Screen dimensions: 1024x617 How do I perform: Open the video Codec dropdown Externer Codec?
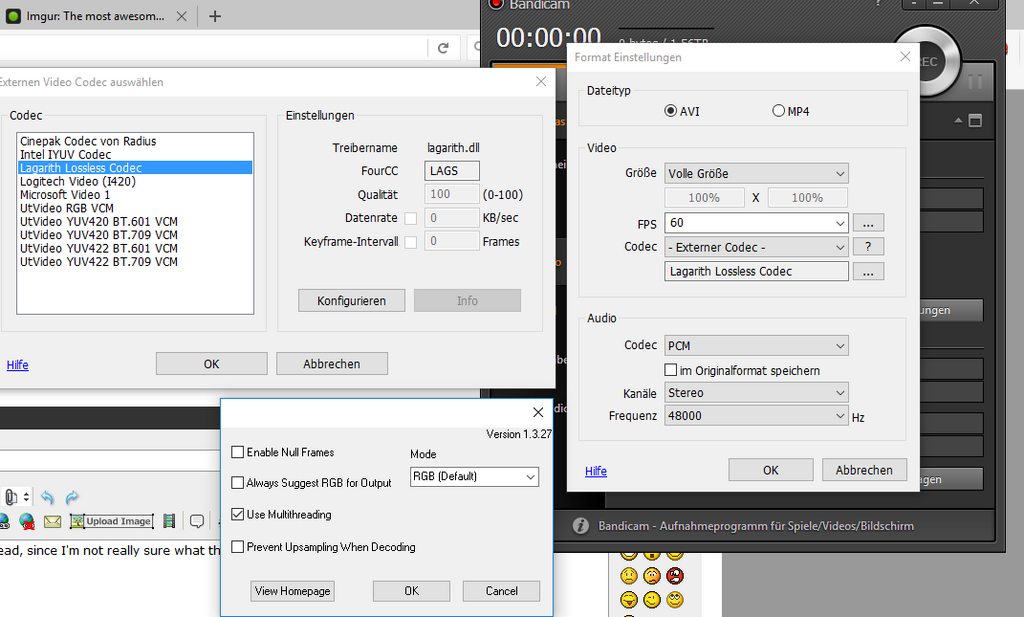(x=756, y=247)
